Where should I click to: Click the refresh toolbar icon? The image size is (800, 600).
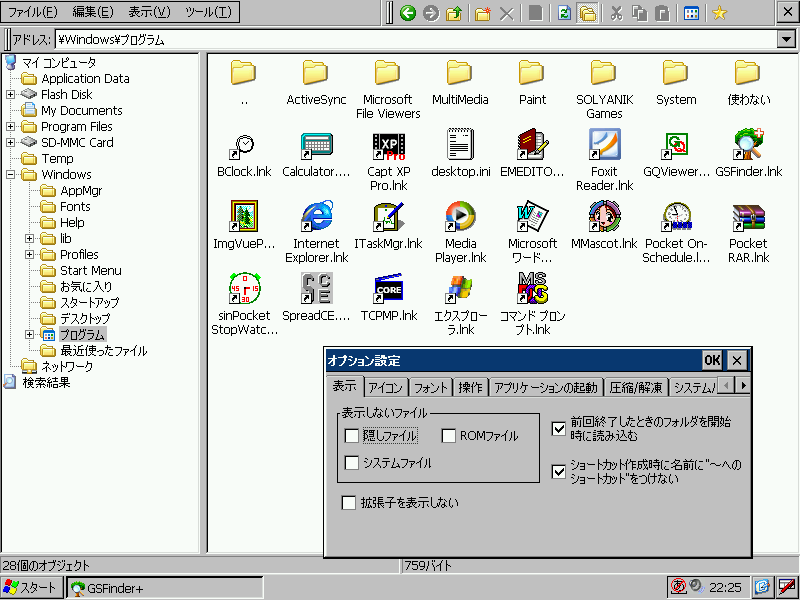click(x=565, y=13)
